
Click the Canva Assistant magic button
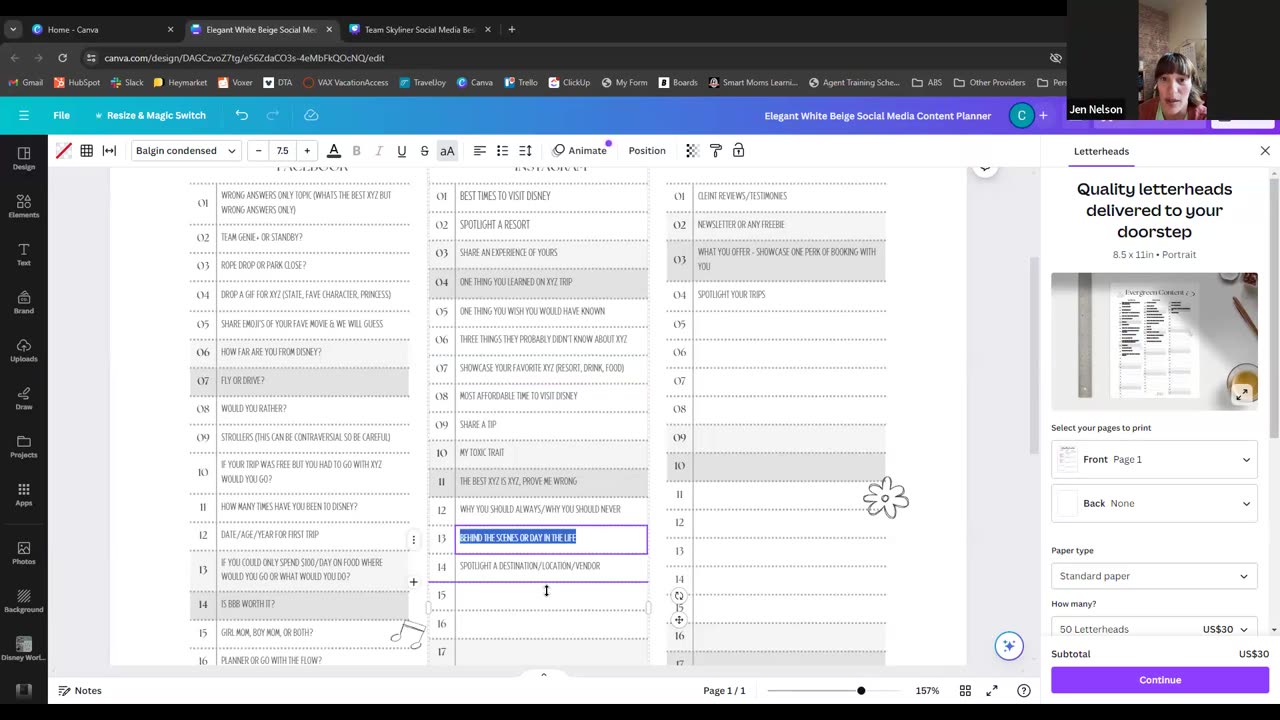pyautogui.click(x=1009, y=646)
